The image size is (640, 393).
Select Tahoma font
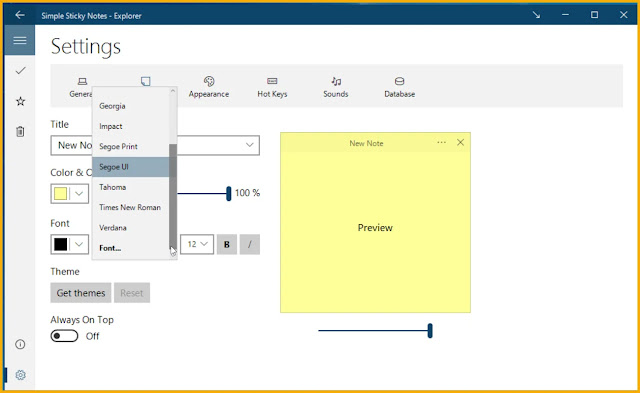point(131,187)
